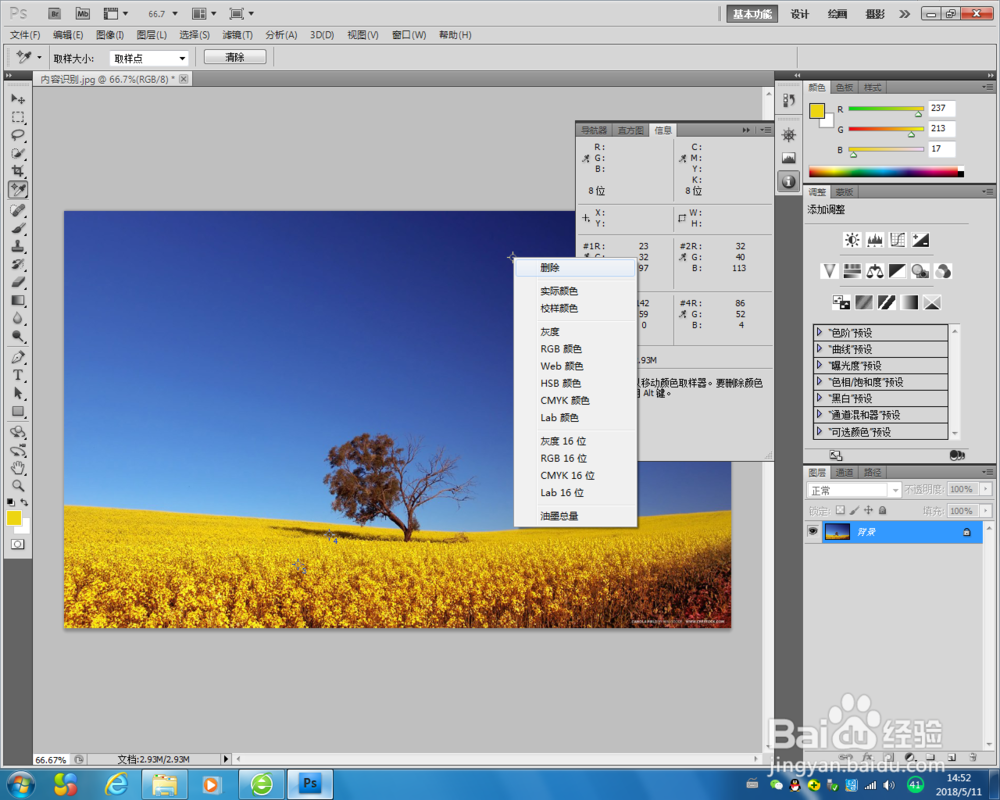1000x800 pixels.
Task: Click the foreground color swatch in toolbox
Action: (14, 518)
